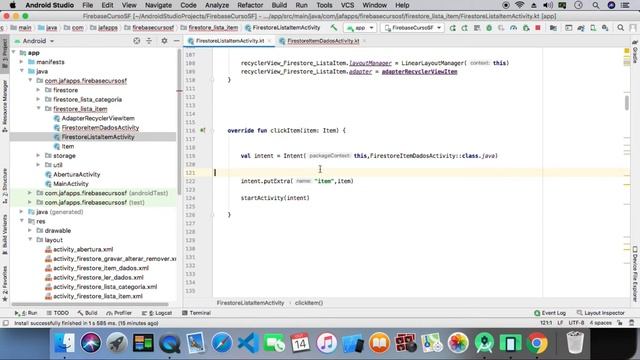Open the Logcat tool window
640x360 pixels.
point(157,313)
